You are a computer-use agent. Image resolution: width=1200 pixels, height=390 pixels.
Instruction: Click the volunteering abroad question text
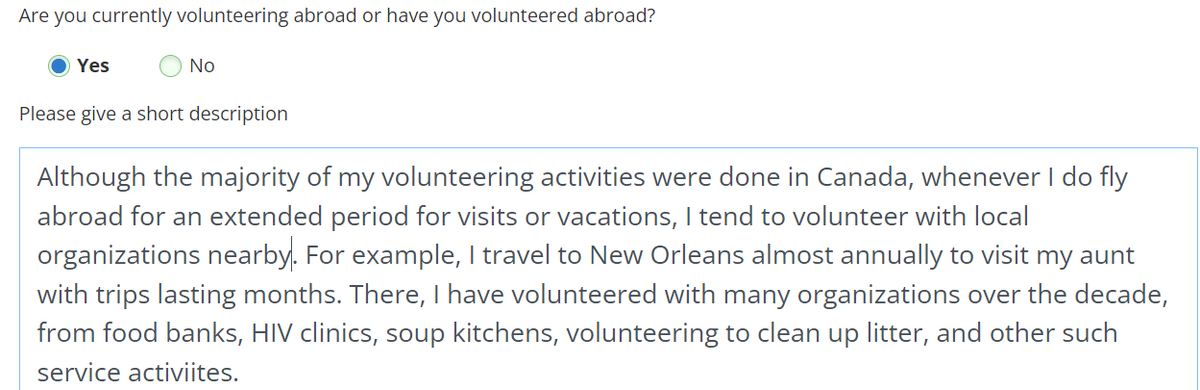click(337, 19)
